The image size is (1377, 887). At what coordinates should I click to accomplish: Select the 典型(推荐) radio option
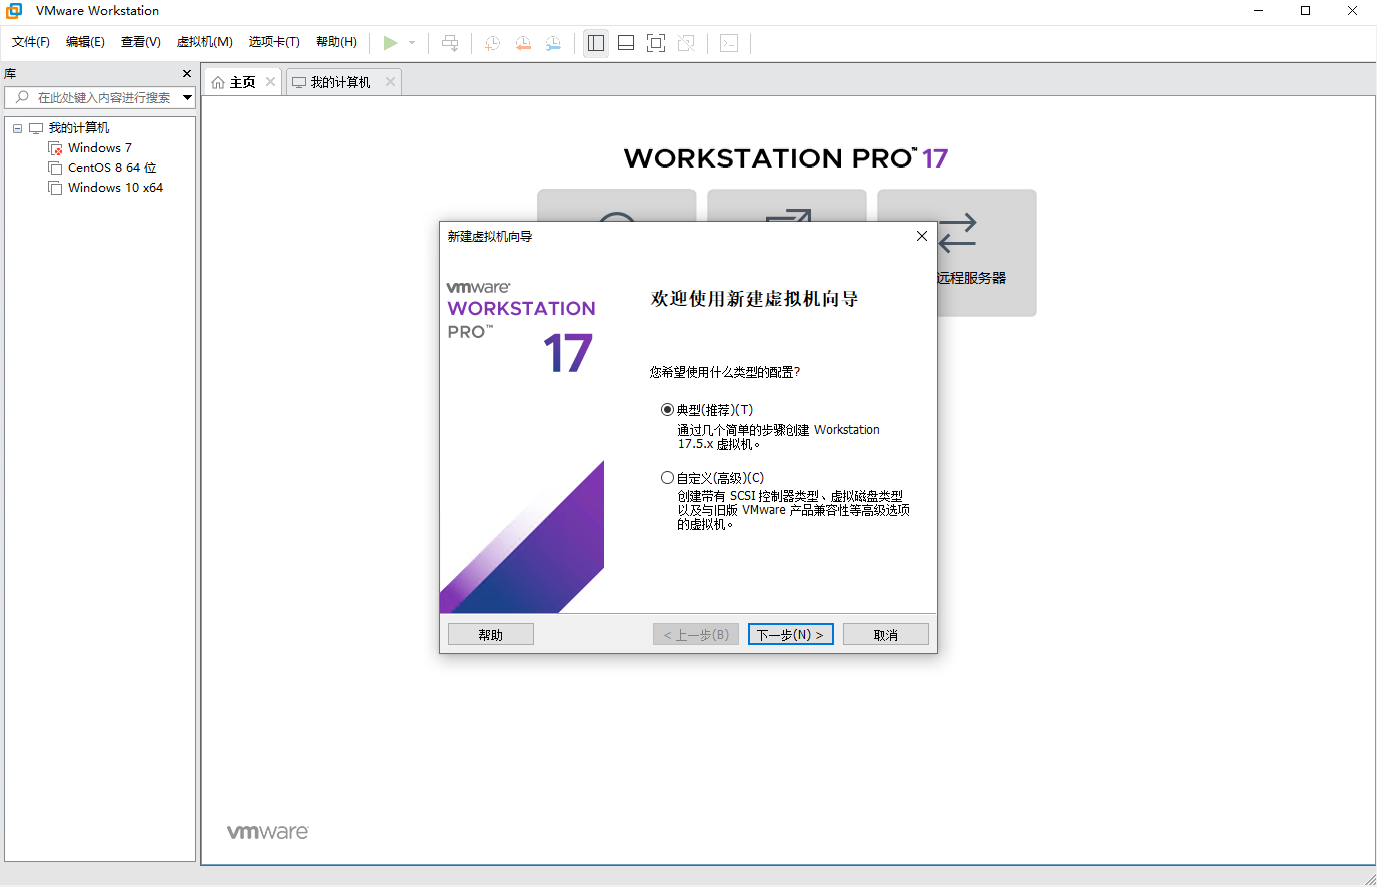click(667, 410)
